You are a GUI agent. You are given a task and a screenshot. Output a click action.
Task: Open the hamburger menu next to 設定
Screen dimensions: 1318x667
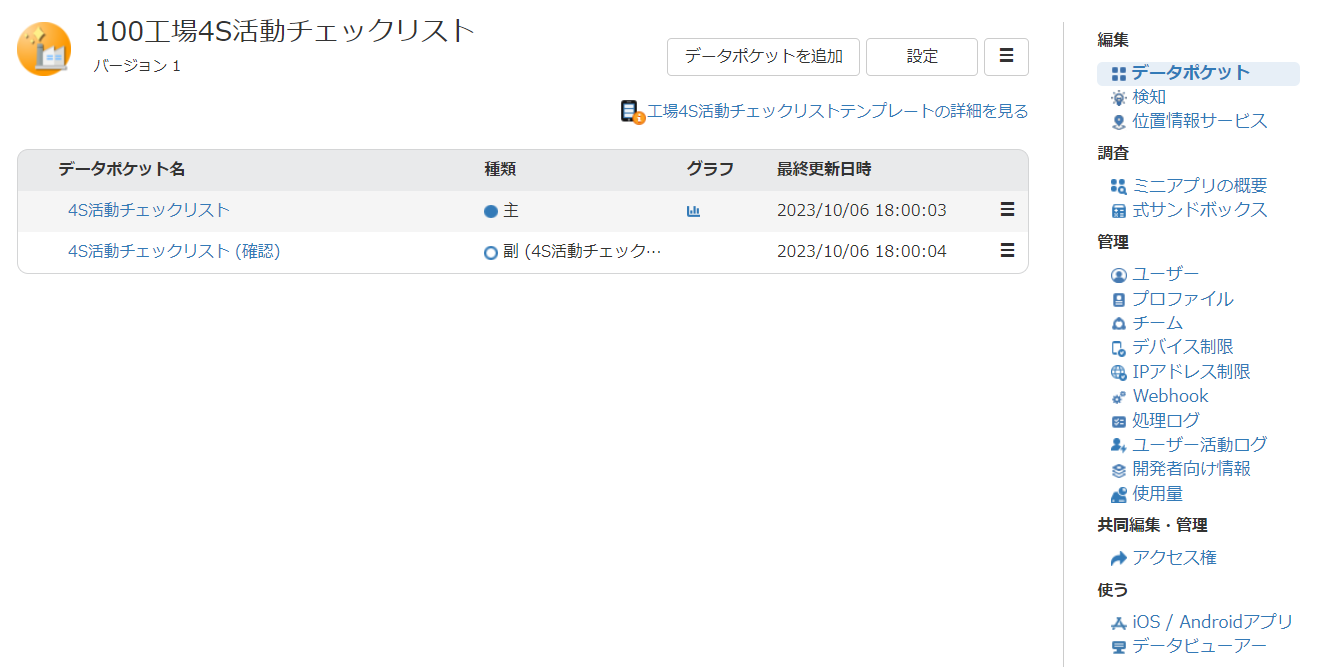[x=1006, y=57]
